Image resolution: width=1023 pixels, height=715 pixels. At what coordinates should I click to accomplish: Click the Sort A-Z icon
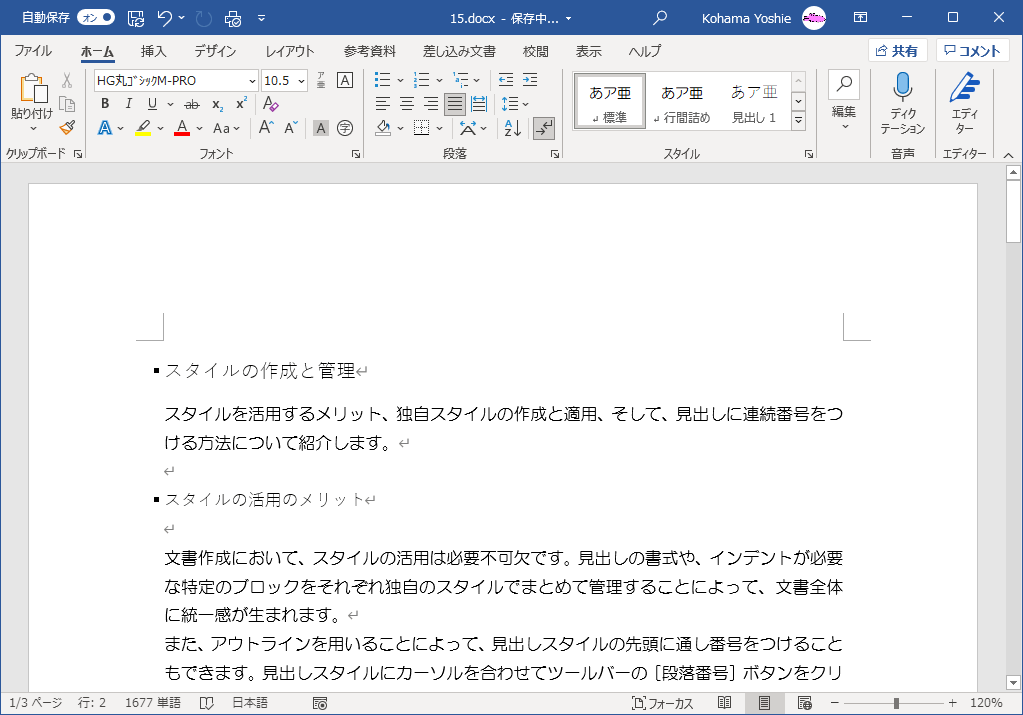pyautogui.click(x=513, y=128)
